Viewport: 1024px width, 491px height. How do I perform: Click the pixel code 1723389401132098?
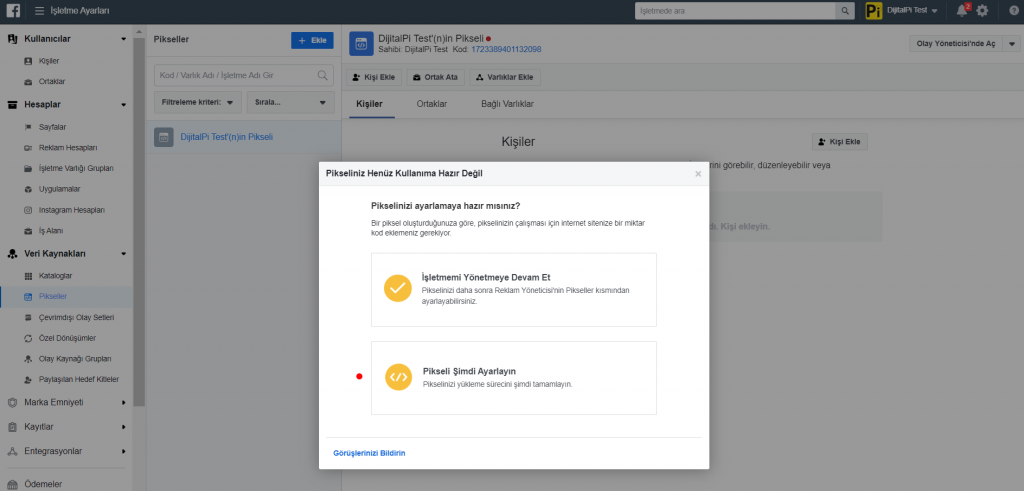click(506, 50)
